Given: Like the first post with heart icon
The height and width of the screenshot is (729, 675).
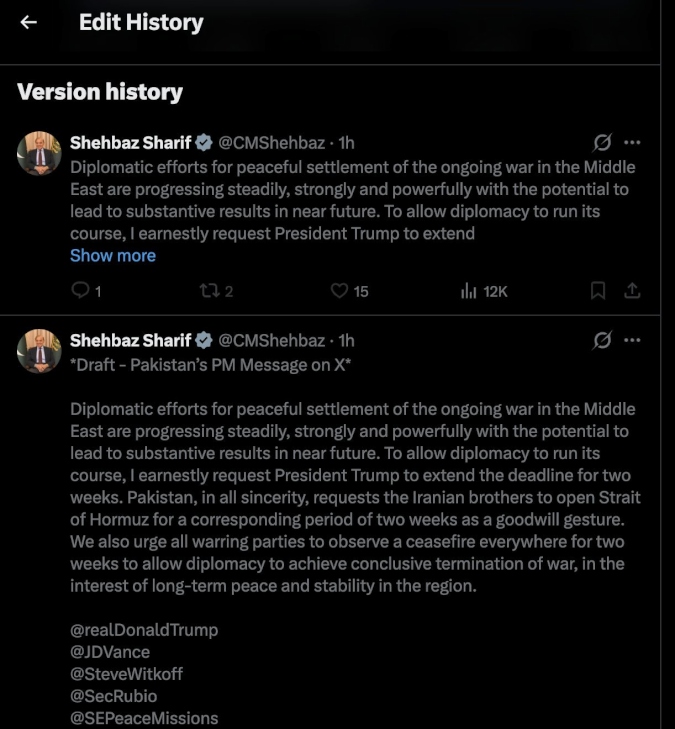Looking at the screenshot, I should 339,291.
